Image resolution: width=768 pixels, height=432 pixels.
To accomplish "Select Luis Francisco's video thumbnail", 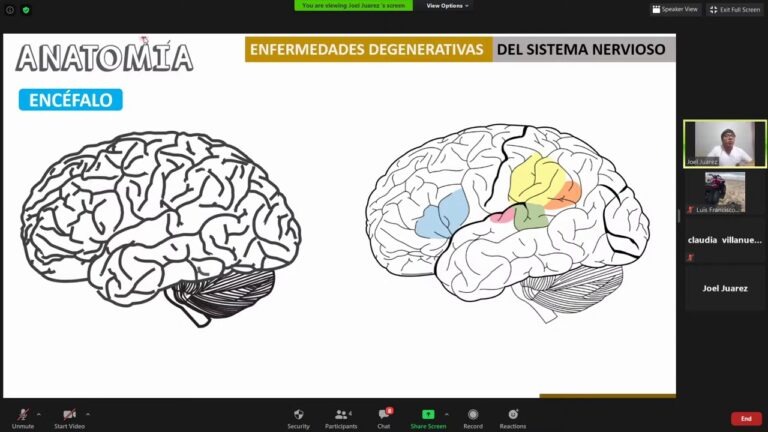I will [x=725, y=192].
